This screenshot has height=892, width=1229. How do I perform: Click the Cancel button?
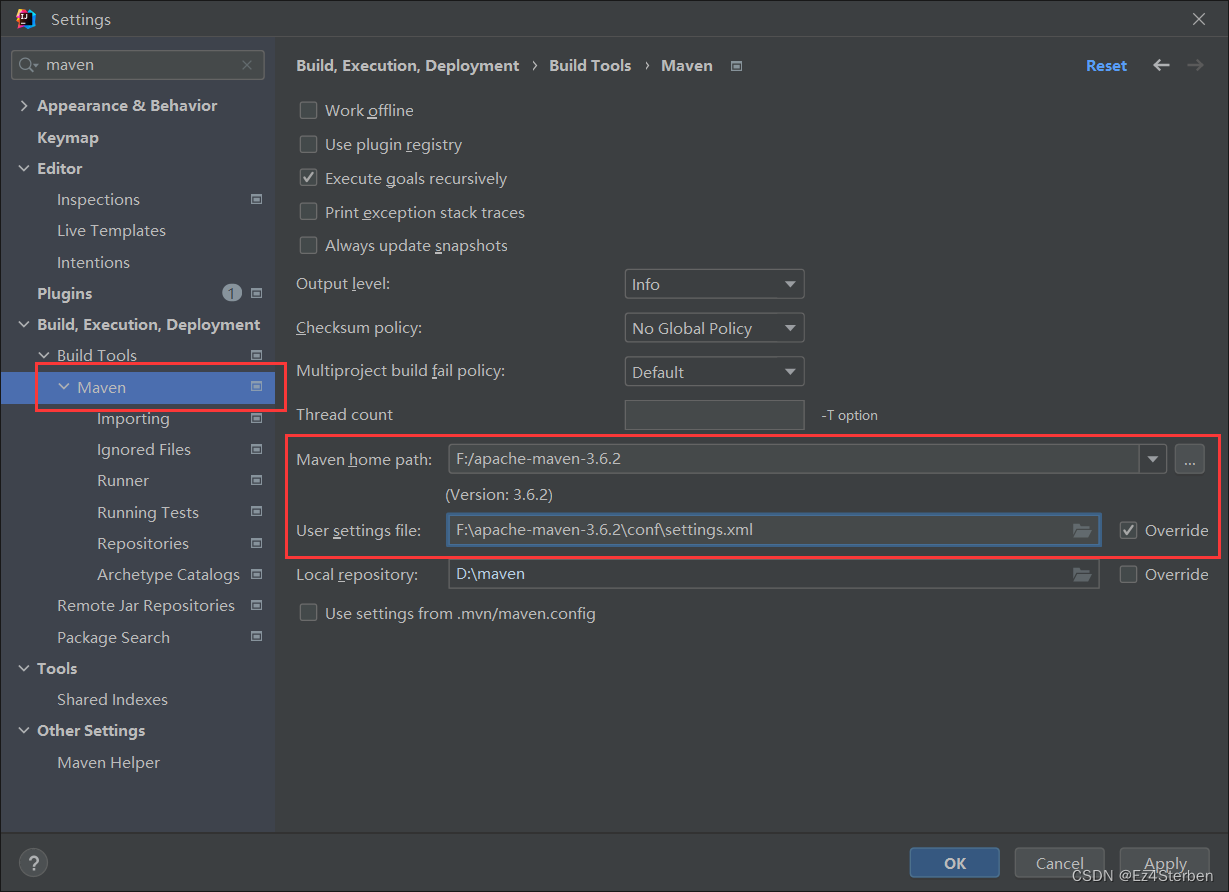tap(1060, 863)
